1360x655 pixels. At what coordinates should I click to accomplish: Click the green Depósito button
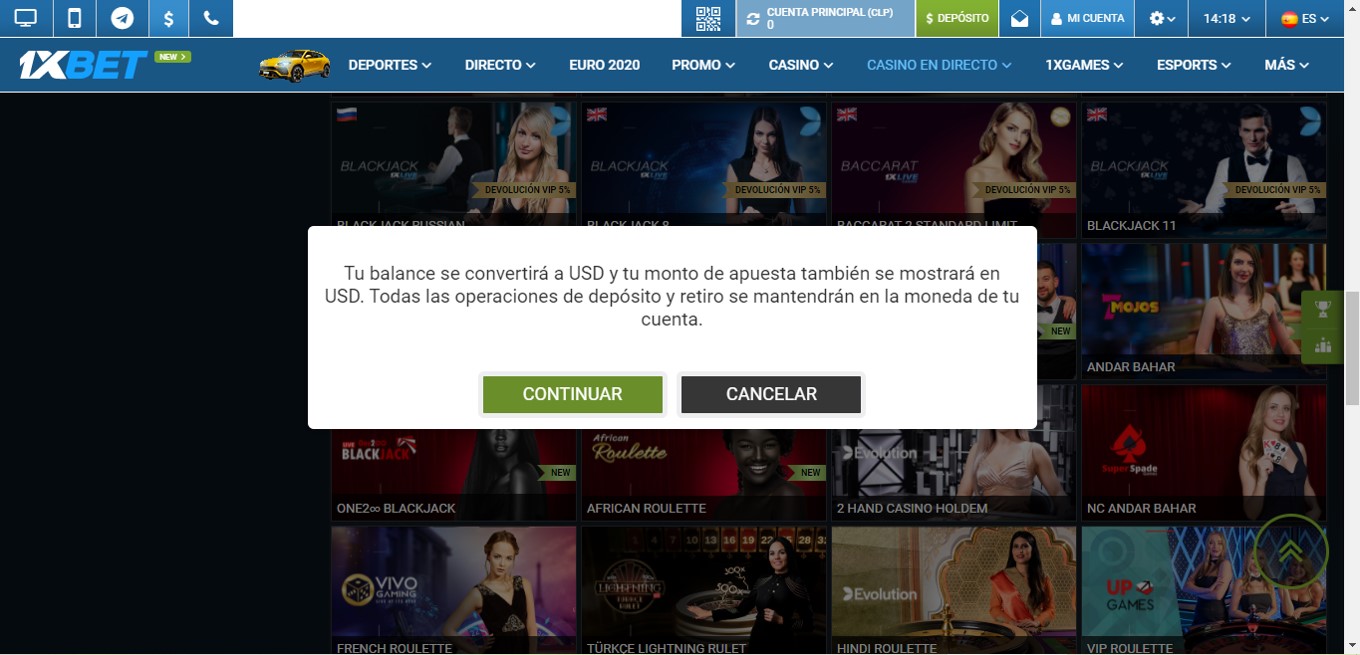[957, 18]
